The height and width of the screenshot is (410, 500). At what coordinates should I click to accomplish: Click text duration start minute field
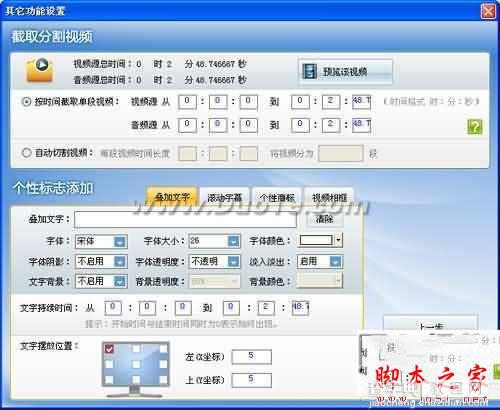(x=147, y=308)
